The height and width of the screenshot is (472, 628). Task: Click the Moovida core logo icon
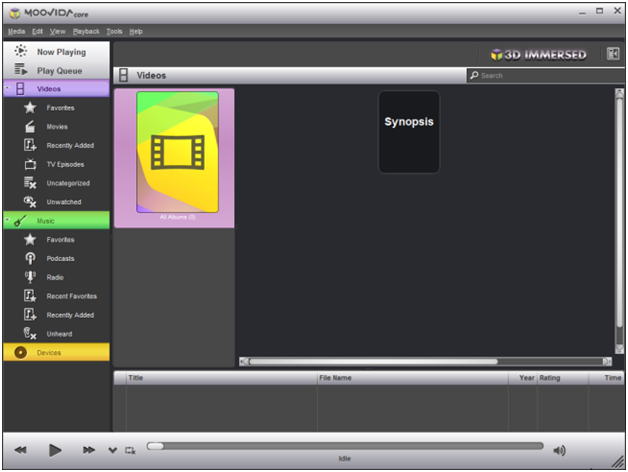[x=14, y=13]
